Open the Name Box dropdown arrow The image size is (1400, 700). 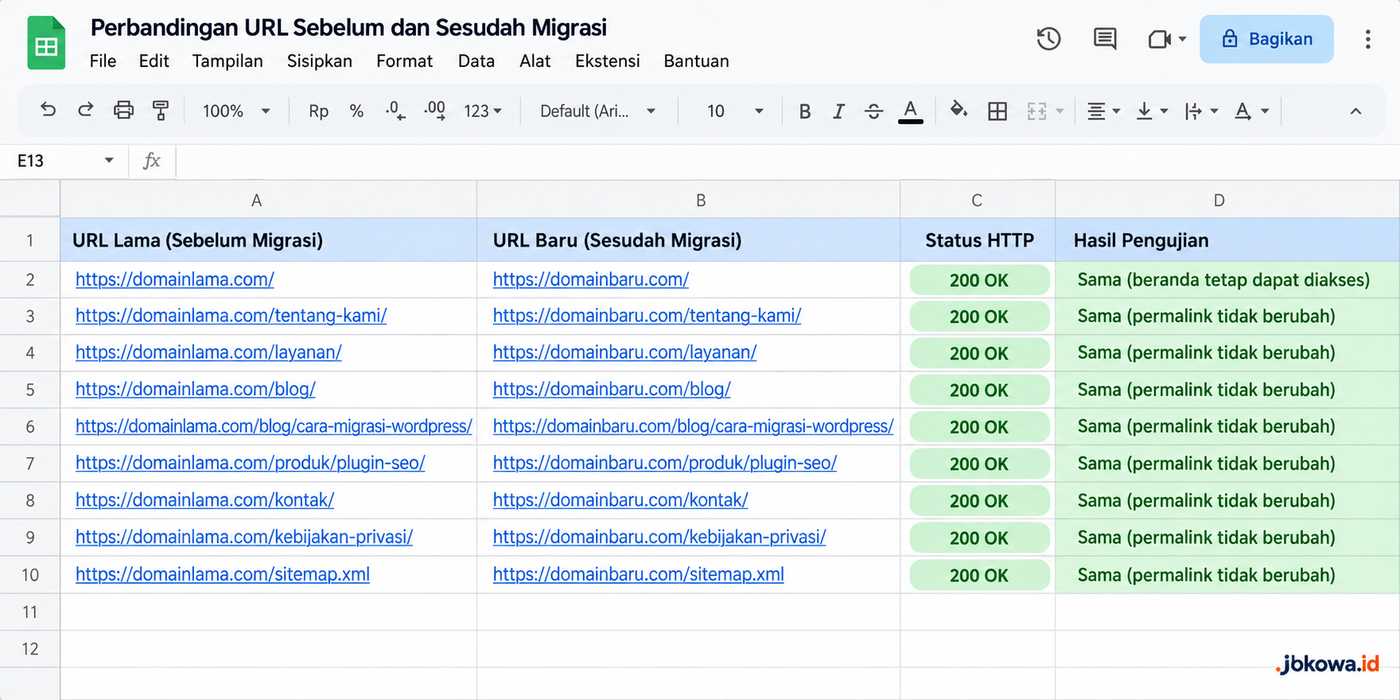(109, 161)
